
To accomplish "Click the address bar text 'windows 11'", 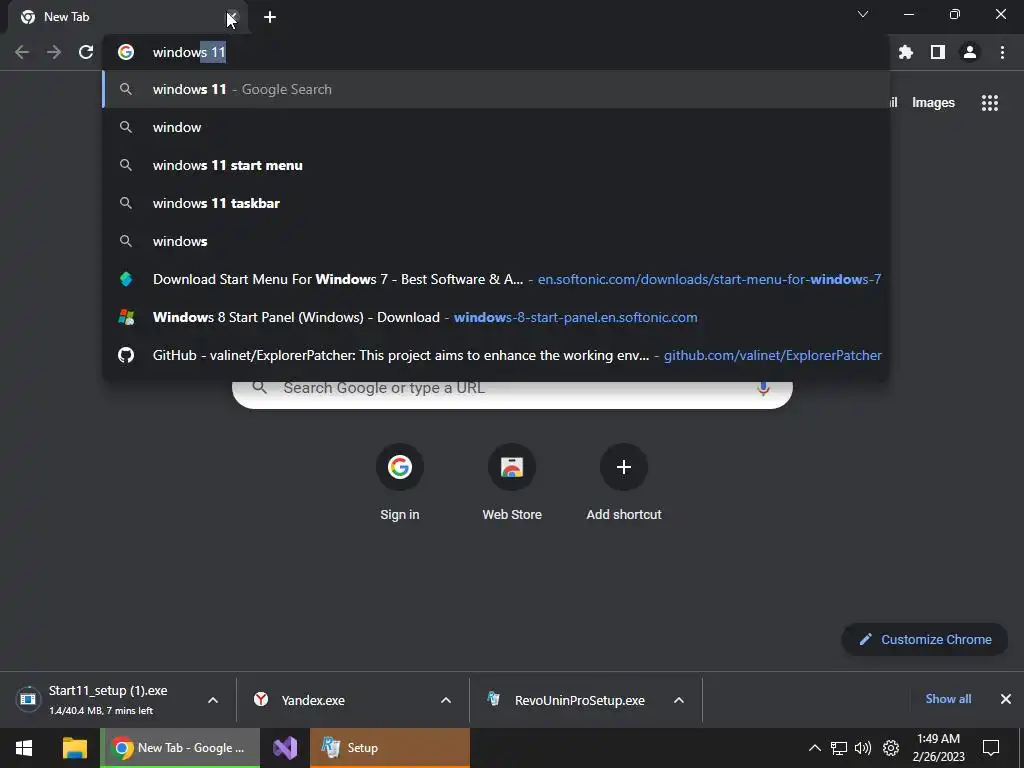I will point(189,52).
